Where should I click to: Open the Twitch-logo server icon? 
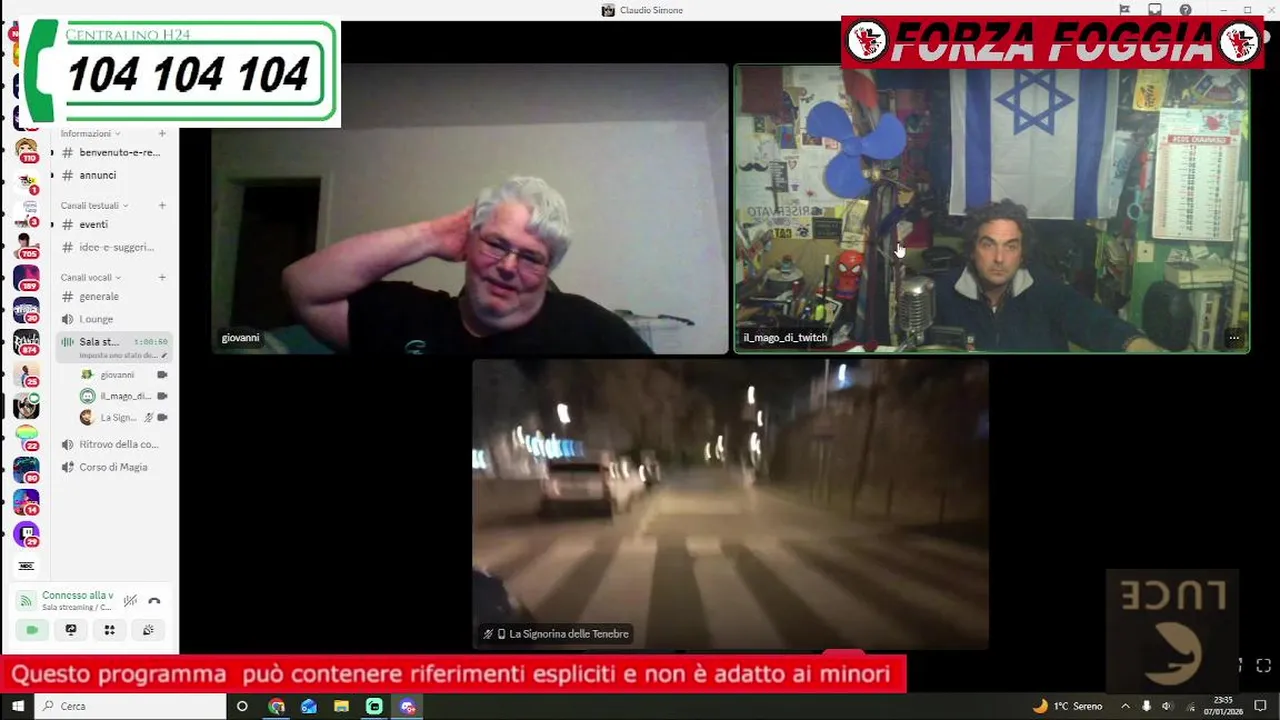click(x=26, y=534)
